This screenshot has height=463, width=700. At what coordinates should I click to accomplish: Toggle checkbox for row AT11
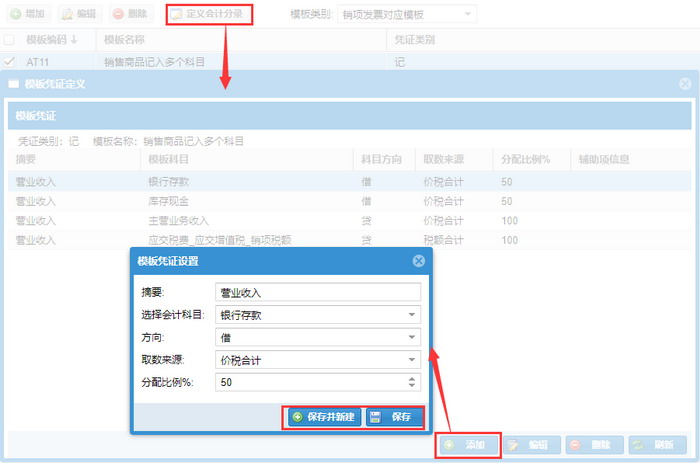click(9, 62)
